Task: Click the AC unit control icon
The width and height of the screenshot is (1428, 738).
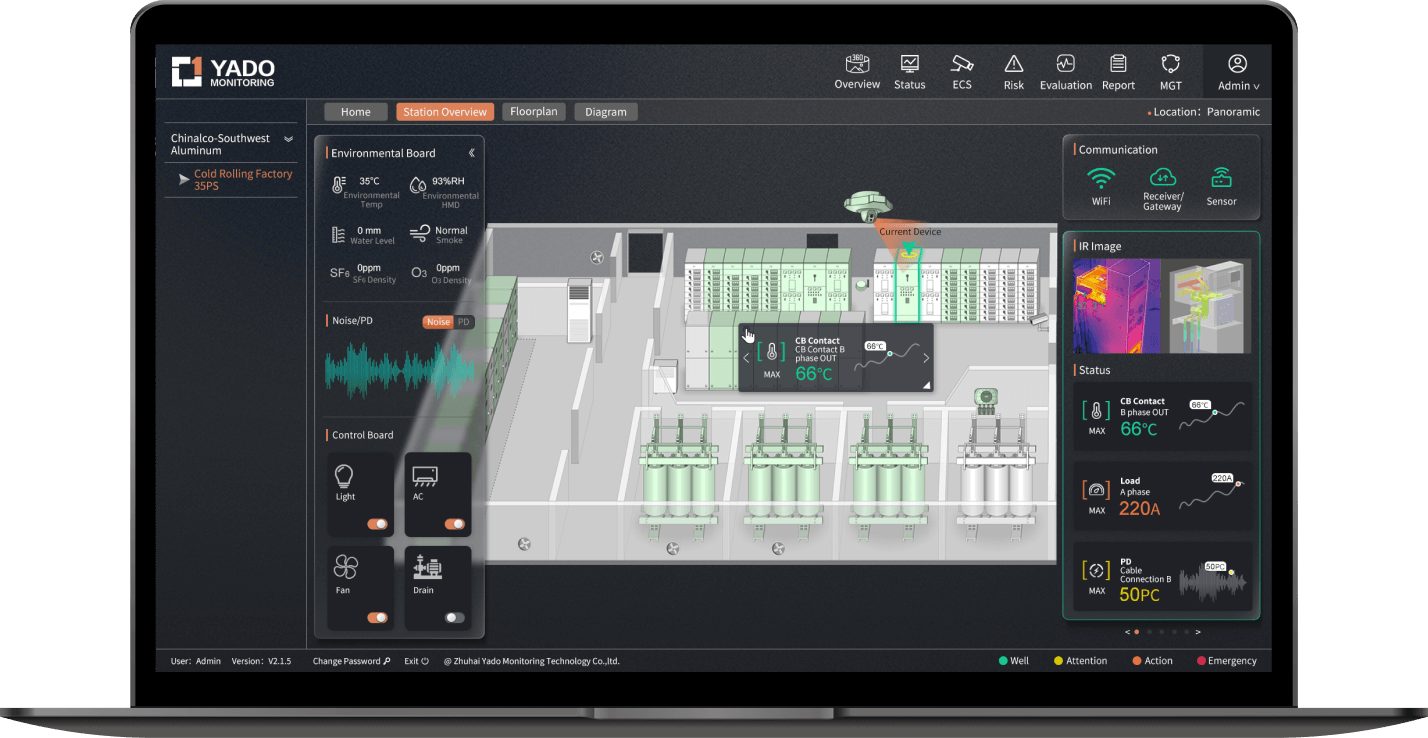Action: (x=423, y=476)
